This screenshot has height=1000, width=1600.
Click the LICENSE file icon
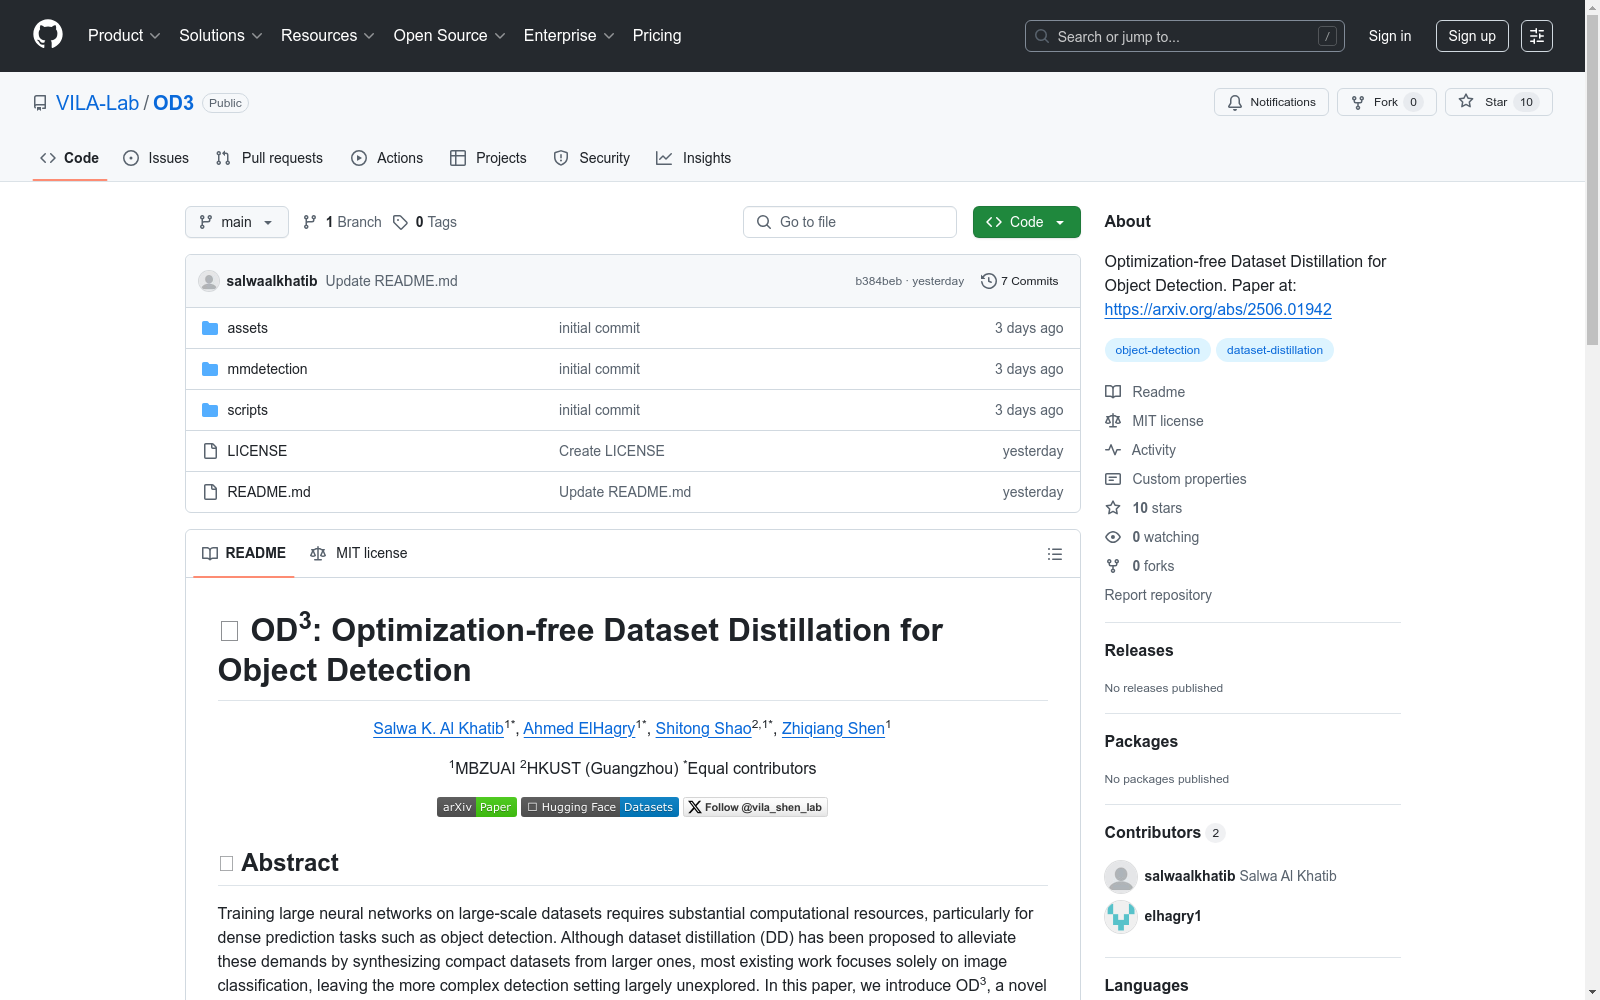point(210,451)
